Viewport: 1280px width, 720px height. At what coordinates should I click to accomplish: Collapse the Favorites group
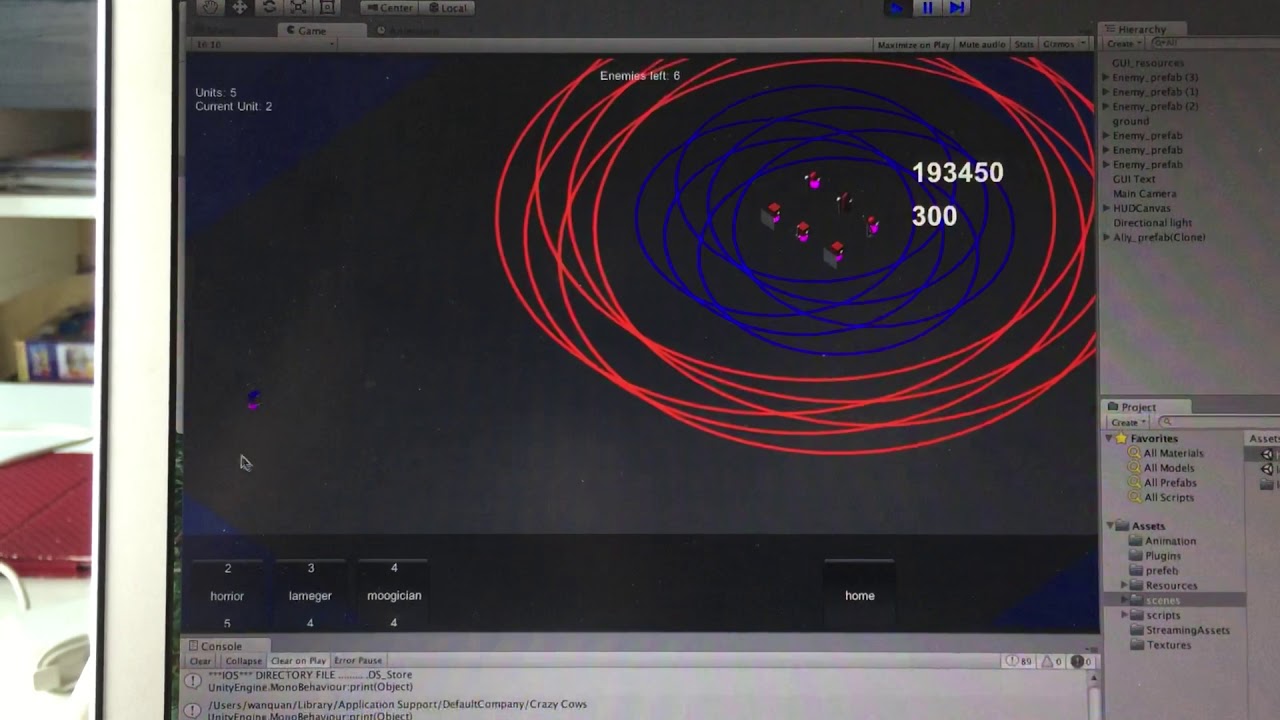point(1110,438)
